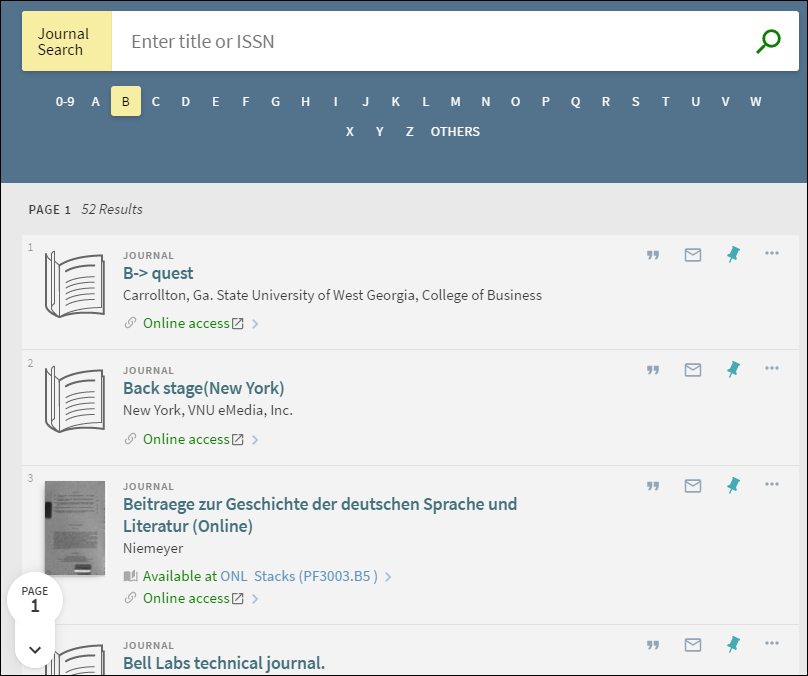
Task: Open more actions for Back stage(New York)
Action: [x=771, y=369]
